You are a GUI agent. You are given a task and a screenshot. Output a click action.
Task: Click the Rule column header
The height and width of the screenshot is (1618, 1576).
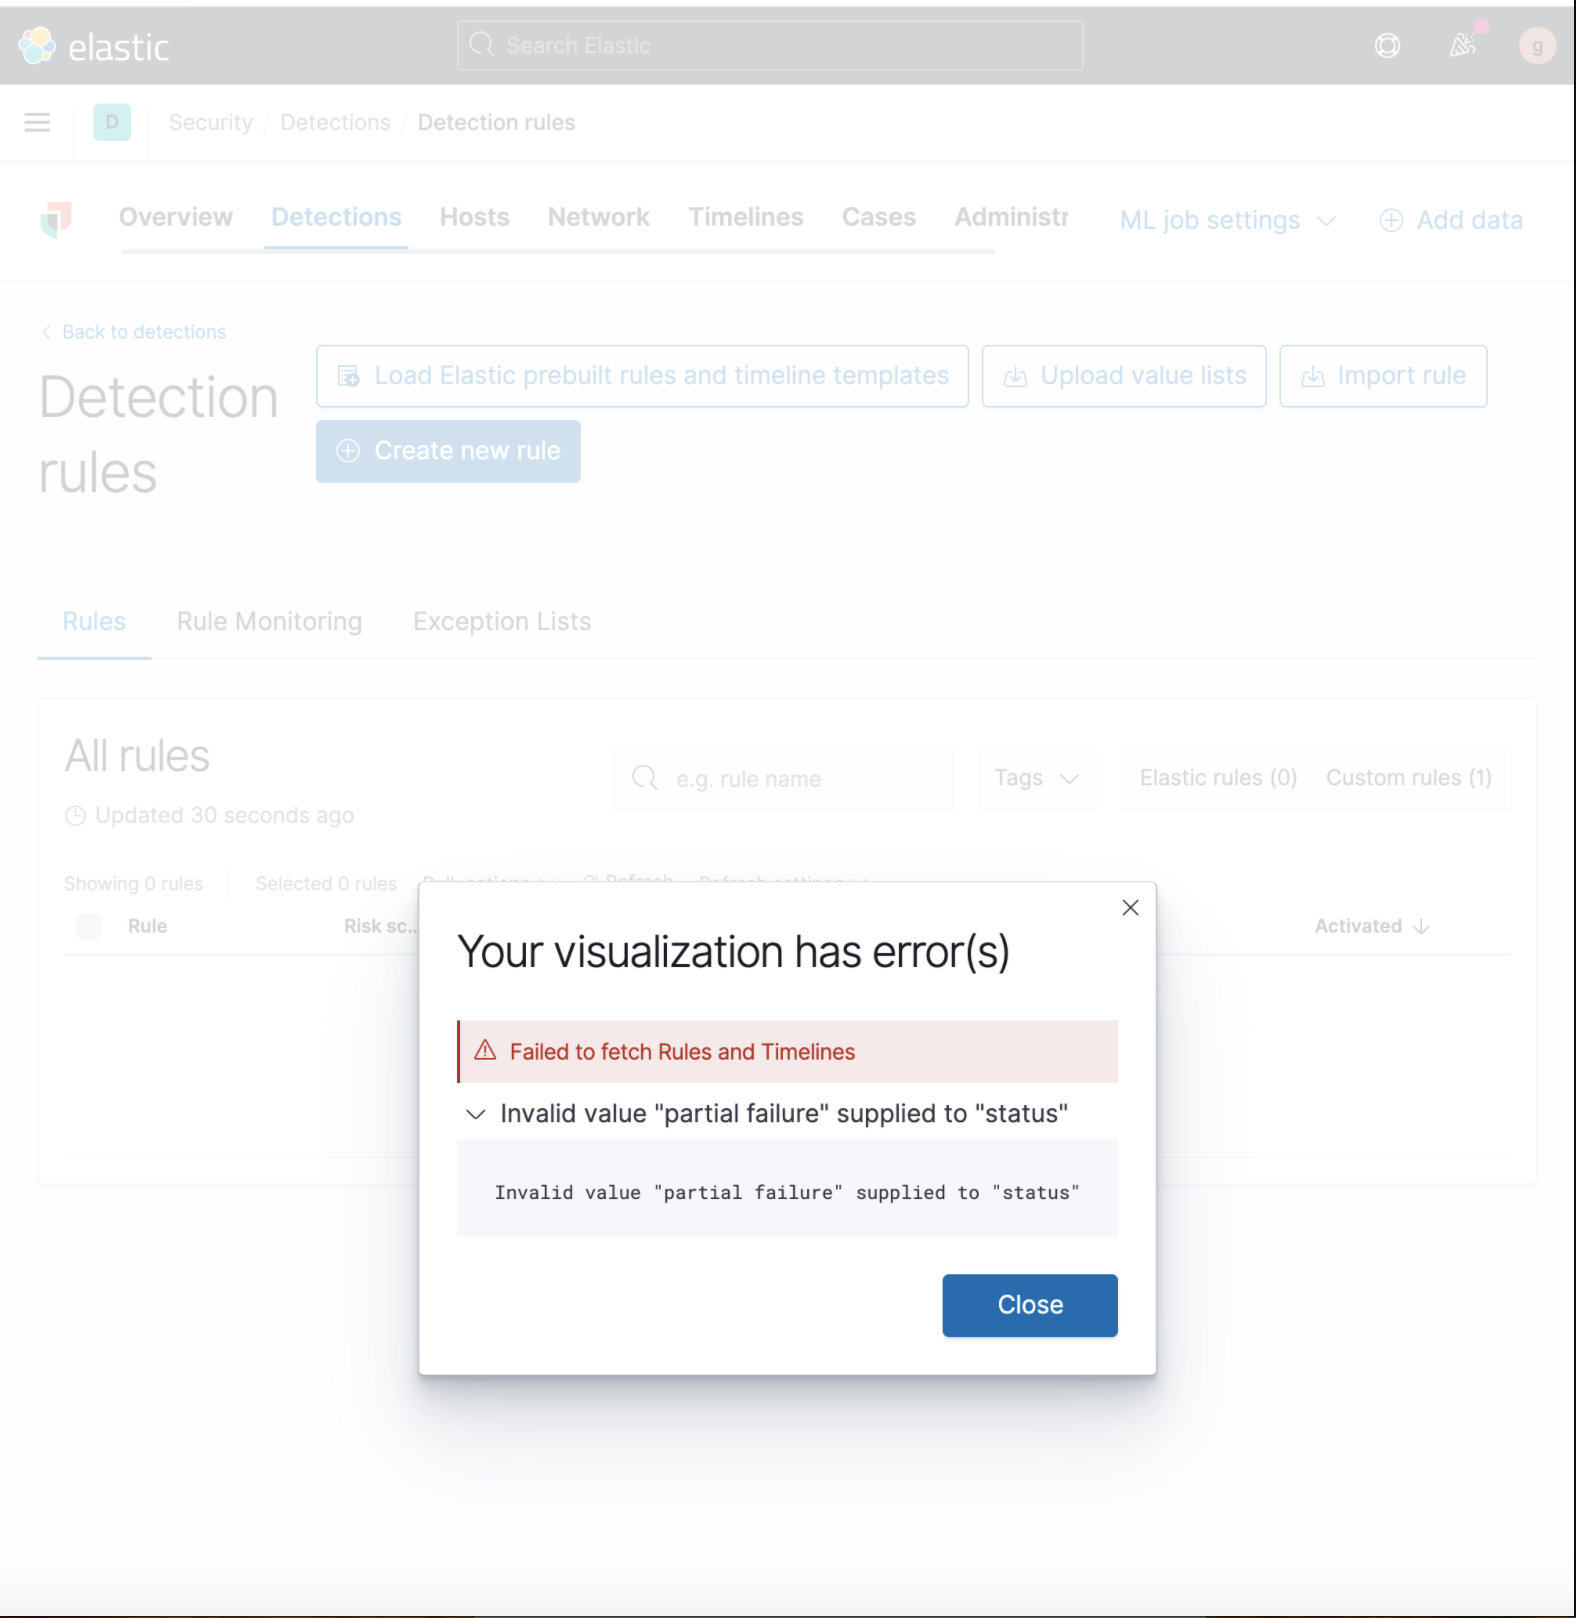[x=147, y=926]
